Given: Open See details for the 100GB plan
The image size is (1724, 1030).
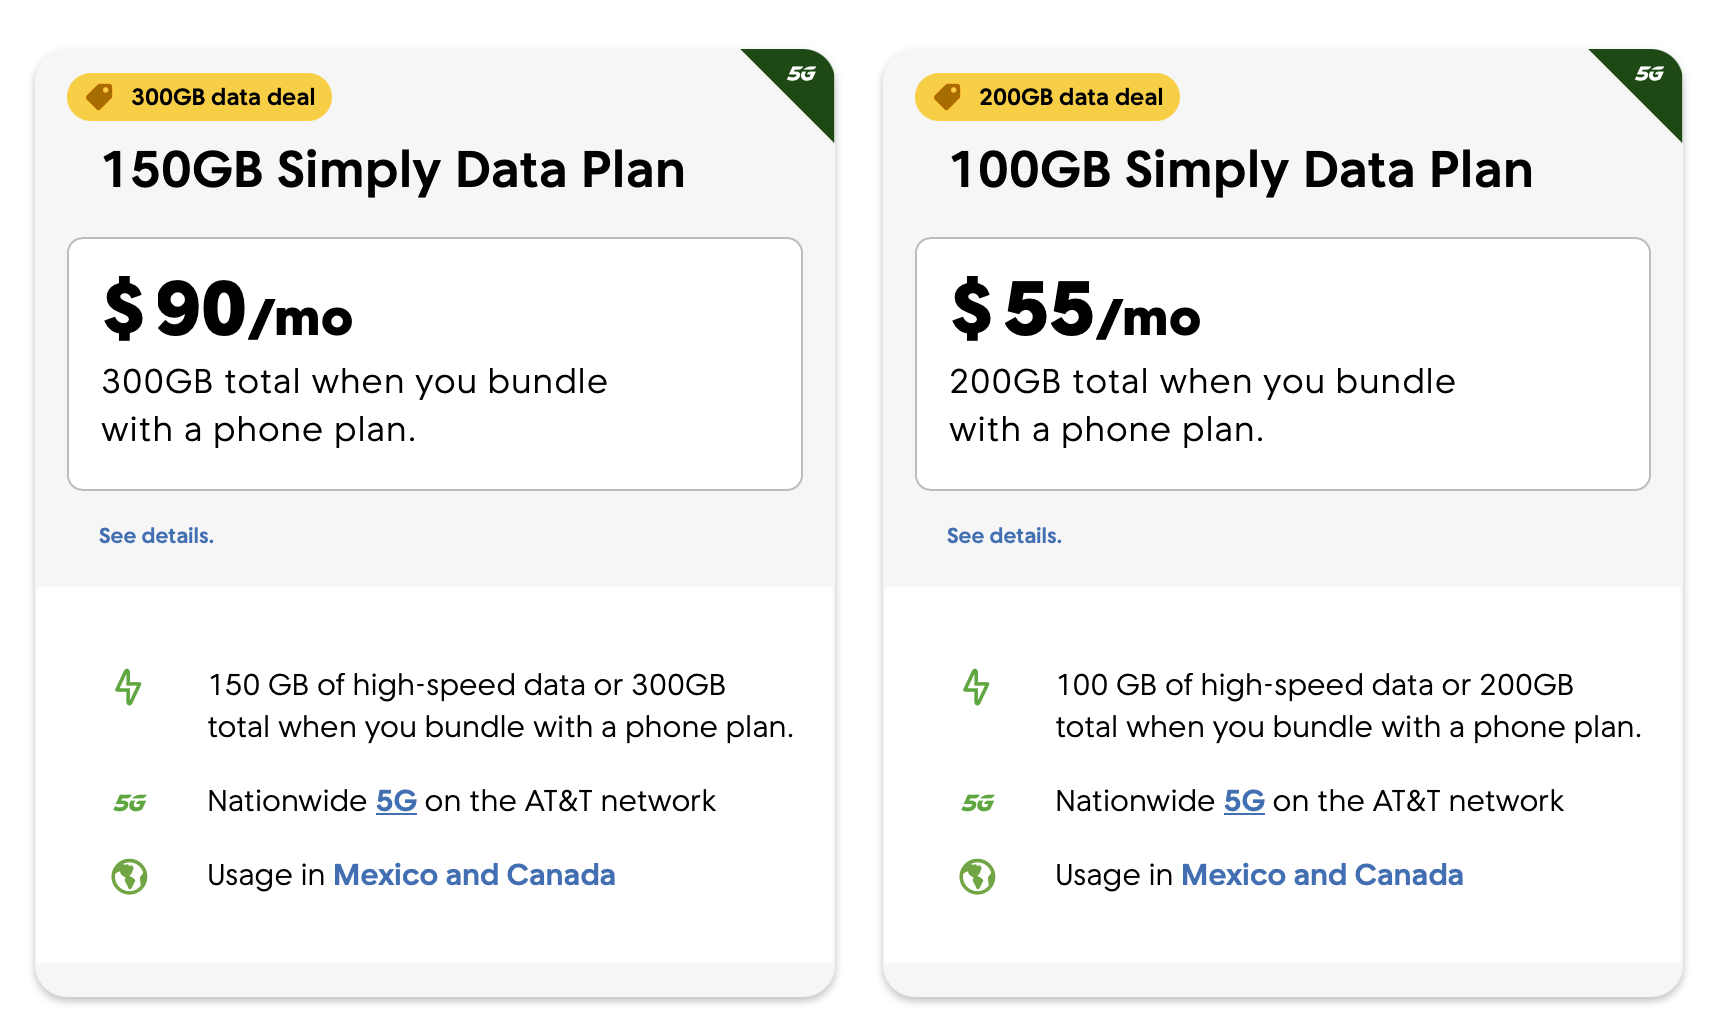Looking at the screenshot, I should pos(1004,536).
